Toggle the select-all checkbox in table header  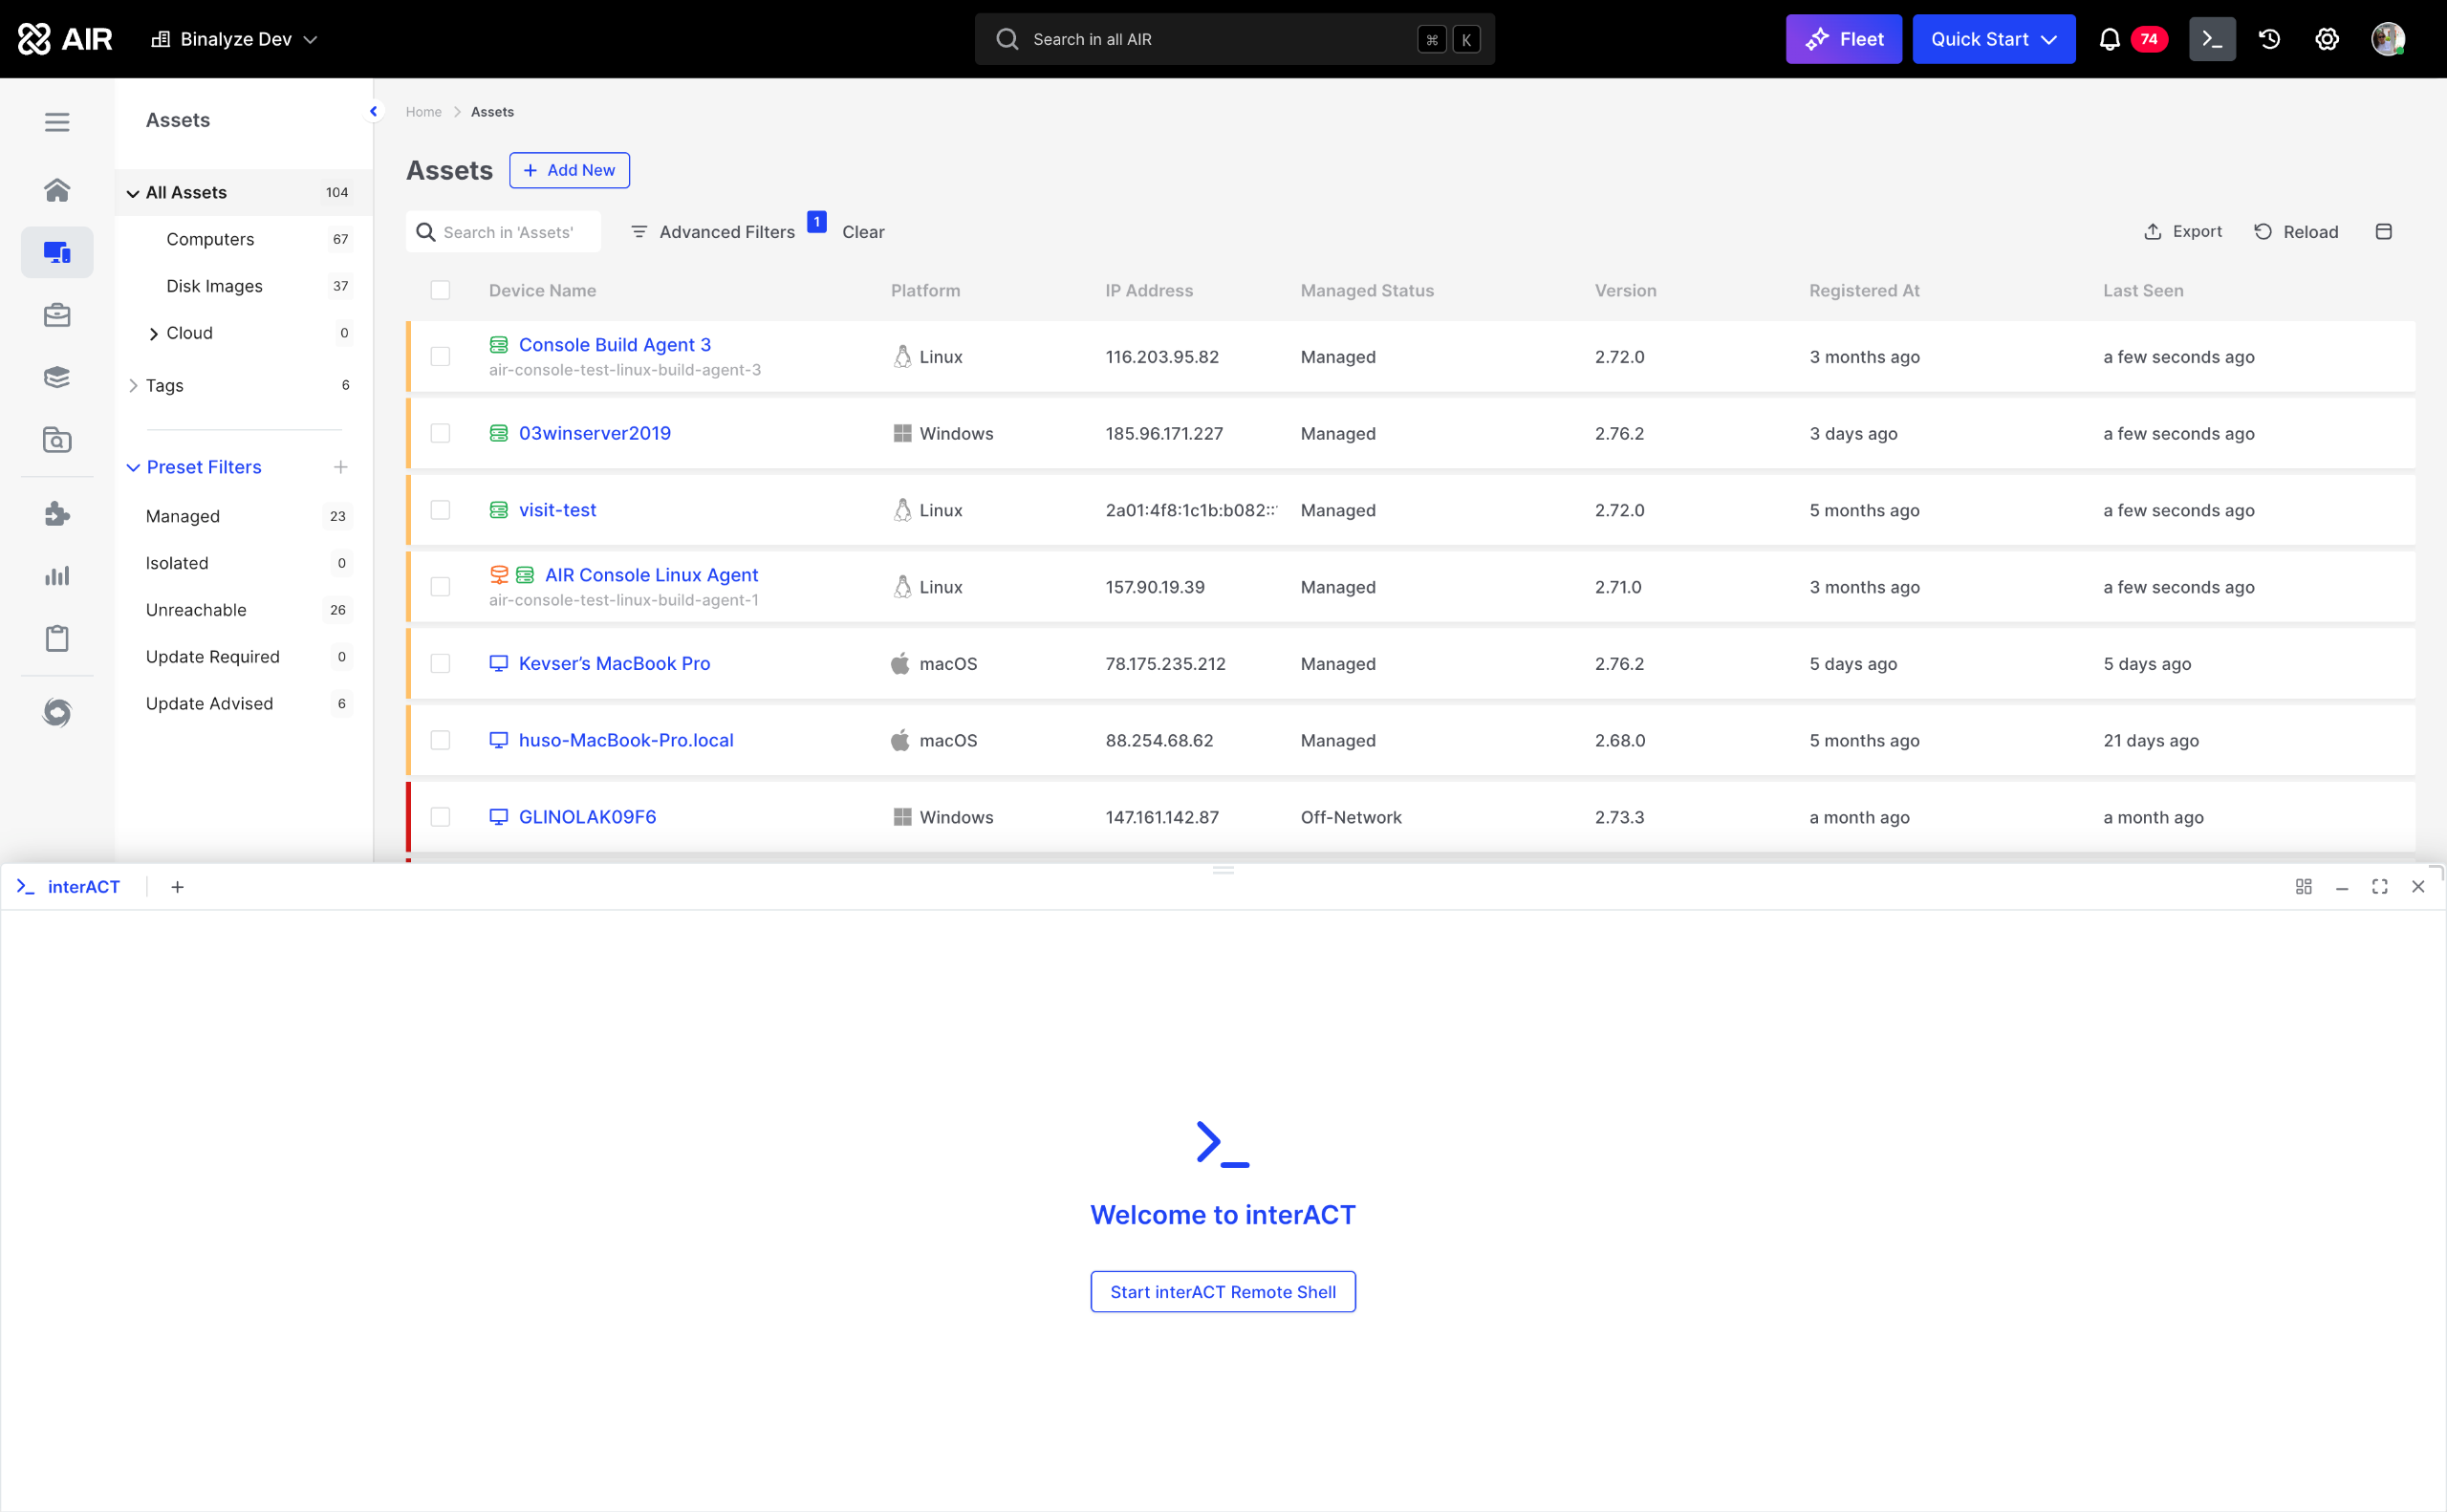pyautogui.click(x=440, y=290)
